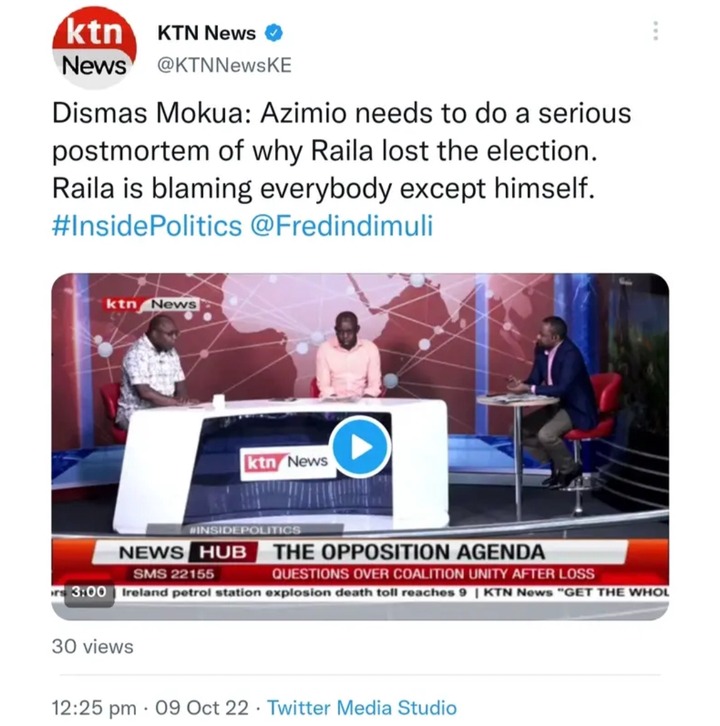Click the 3:00 video duration badge
This screenshot has height=726, width=720.
coord(88,592)
